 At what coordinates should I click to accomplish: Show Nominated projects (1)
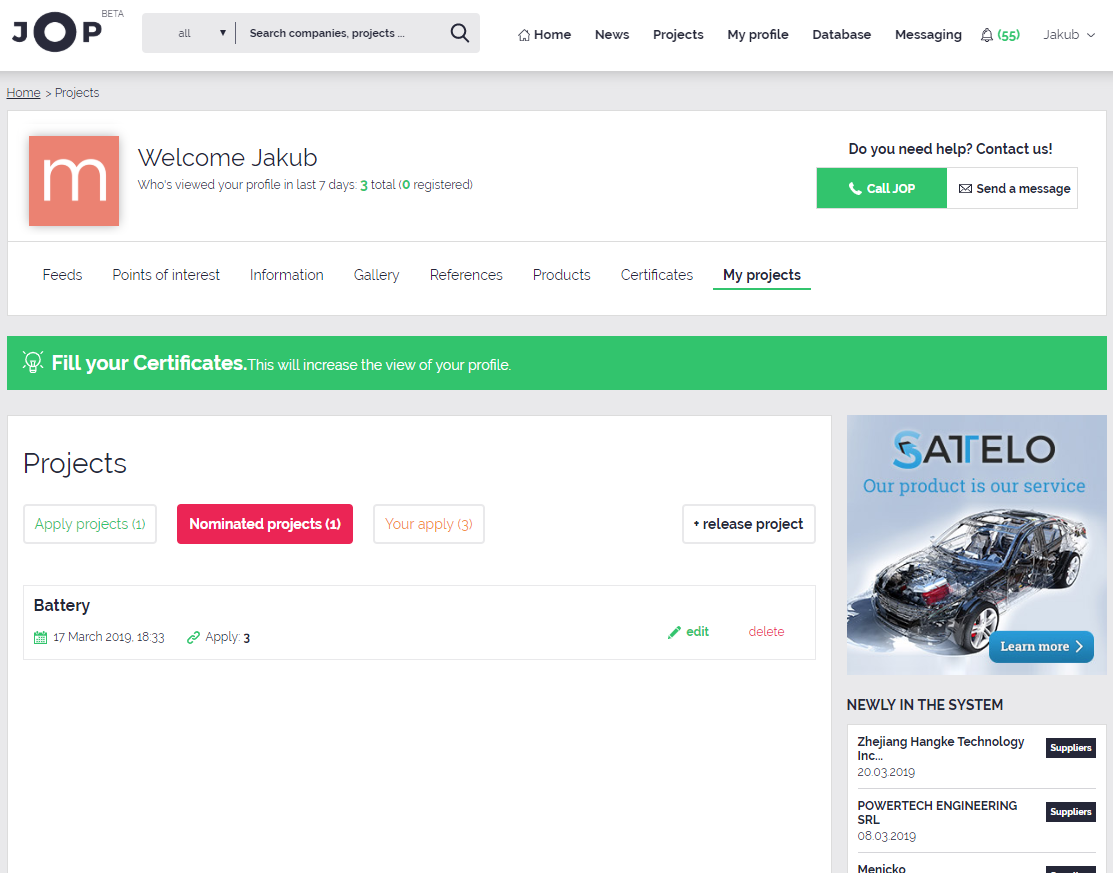pyautogui.click(x=265, y=524)
